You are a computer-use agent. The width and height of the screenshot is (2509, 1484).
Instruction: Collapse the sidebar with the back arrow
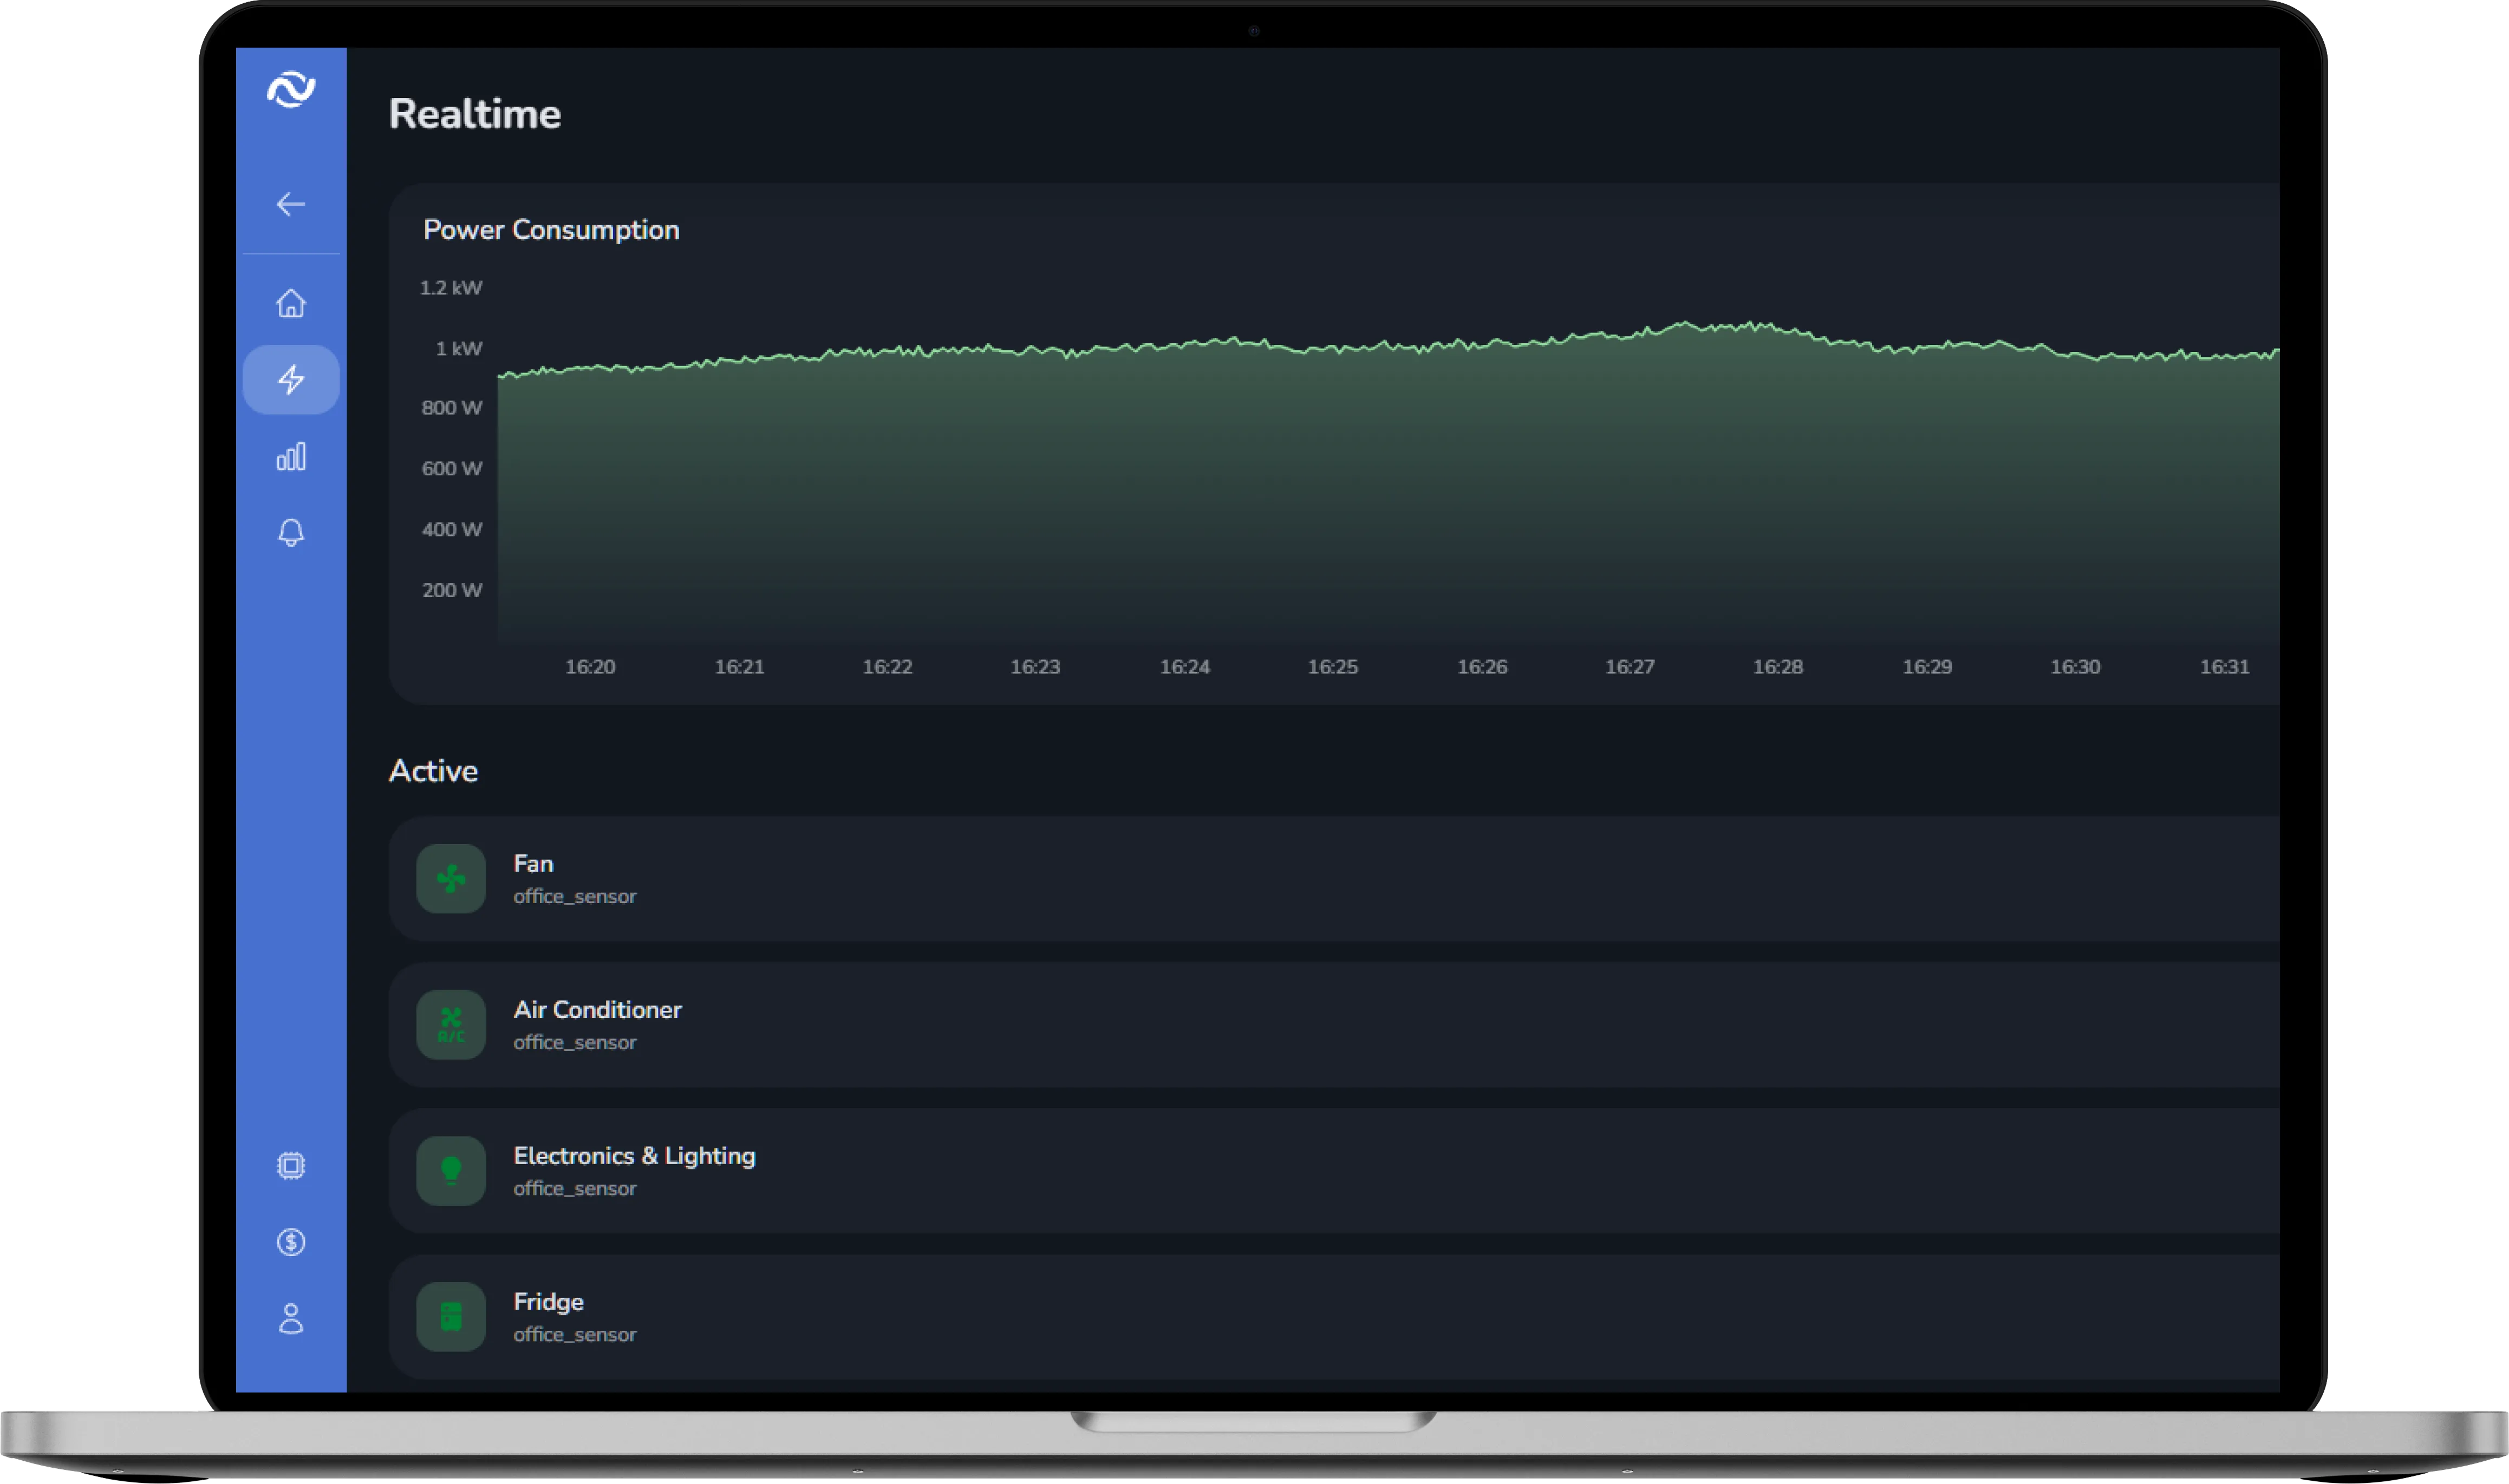[x=291, y=204]
